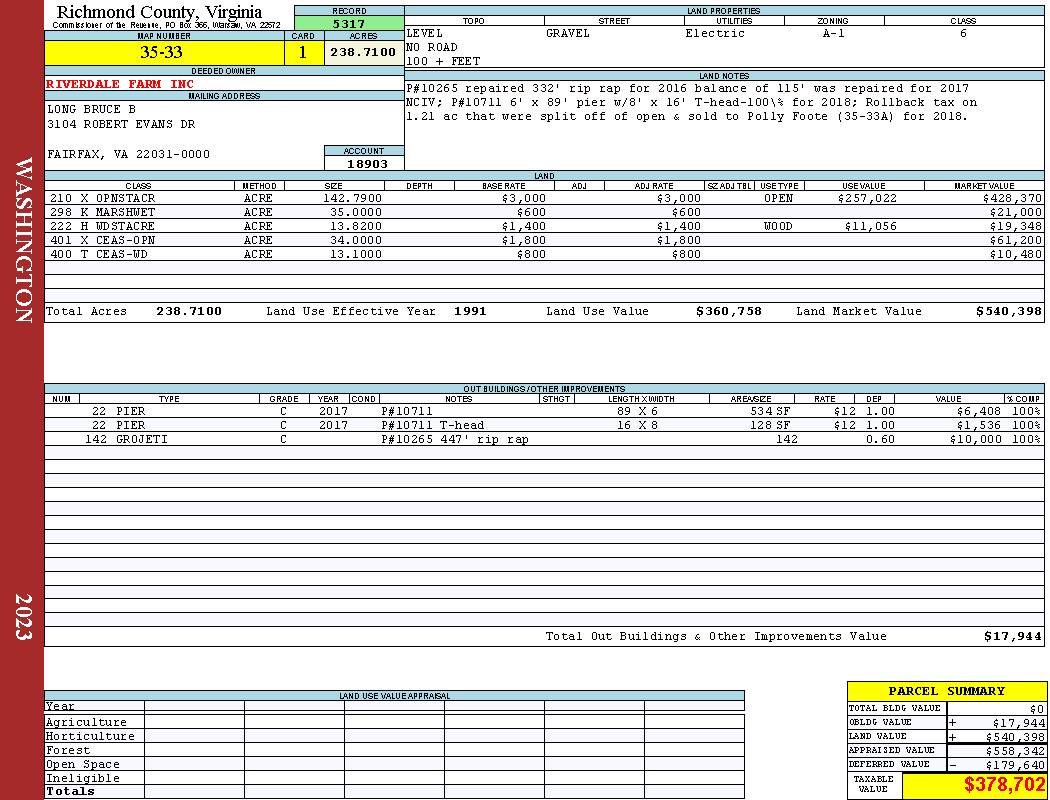
Task: Click OBLDG VALUE $17,944 in summary
Action: 1018,723
